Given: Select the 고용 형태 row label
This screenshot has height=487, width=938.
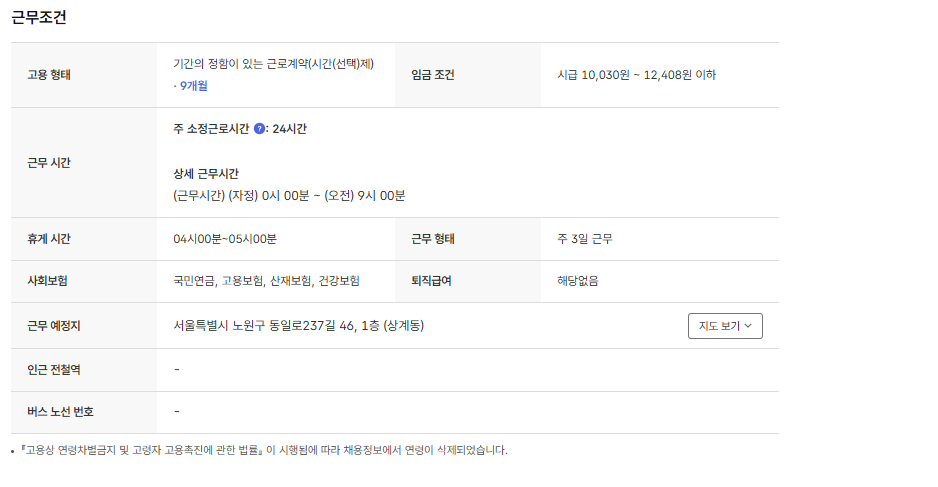Looking at the screenshot, I should pyautogui.click(x=49, y=75).
